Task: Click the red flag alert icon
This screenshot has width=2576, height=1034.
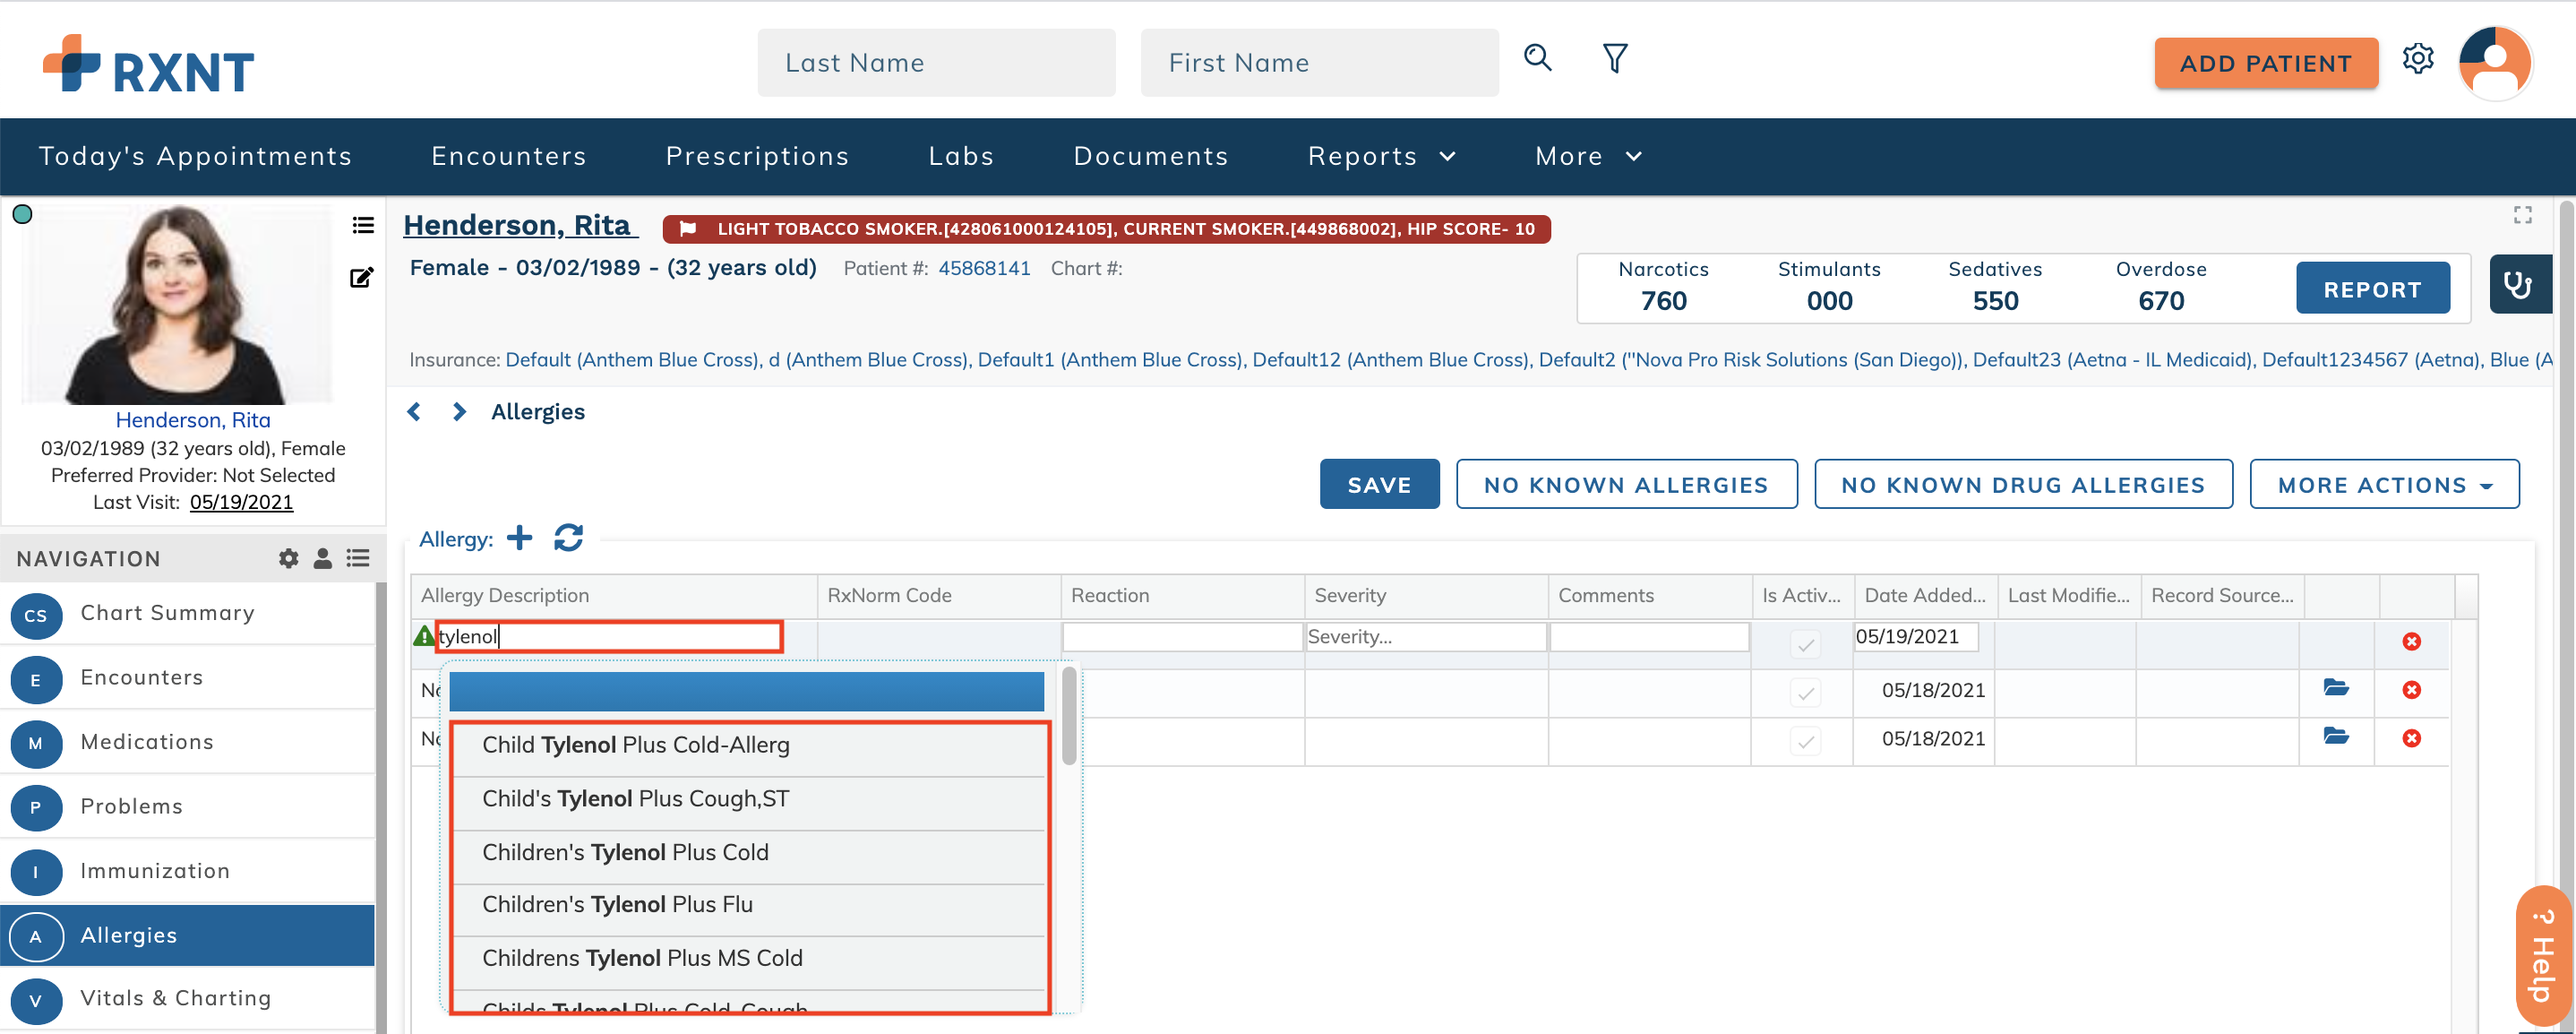Action: click(687, 229)
